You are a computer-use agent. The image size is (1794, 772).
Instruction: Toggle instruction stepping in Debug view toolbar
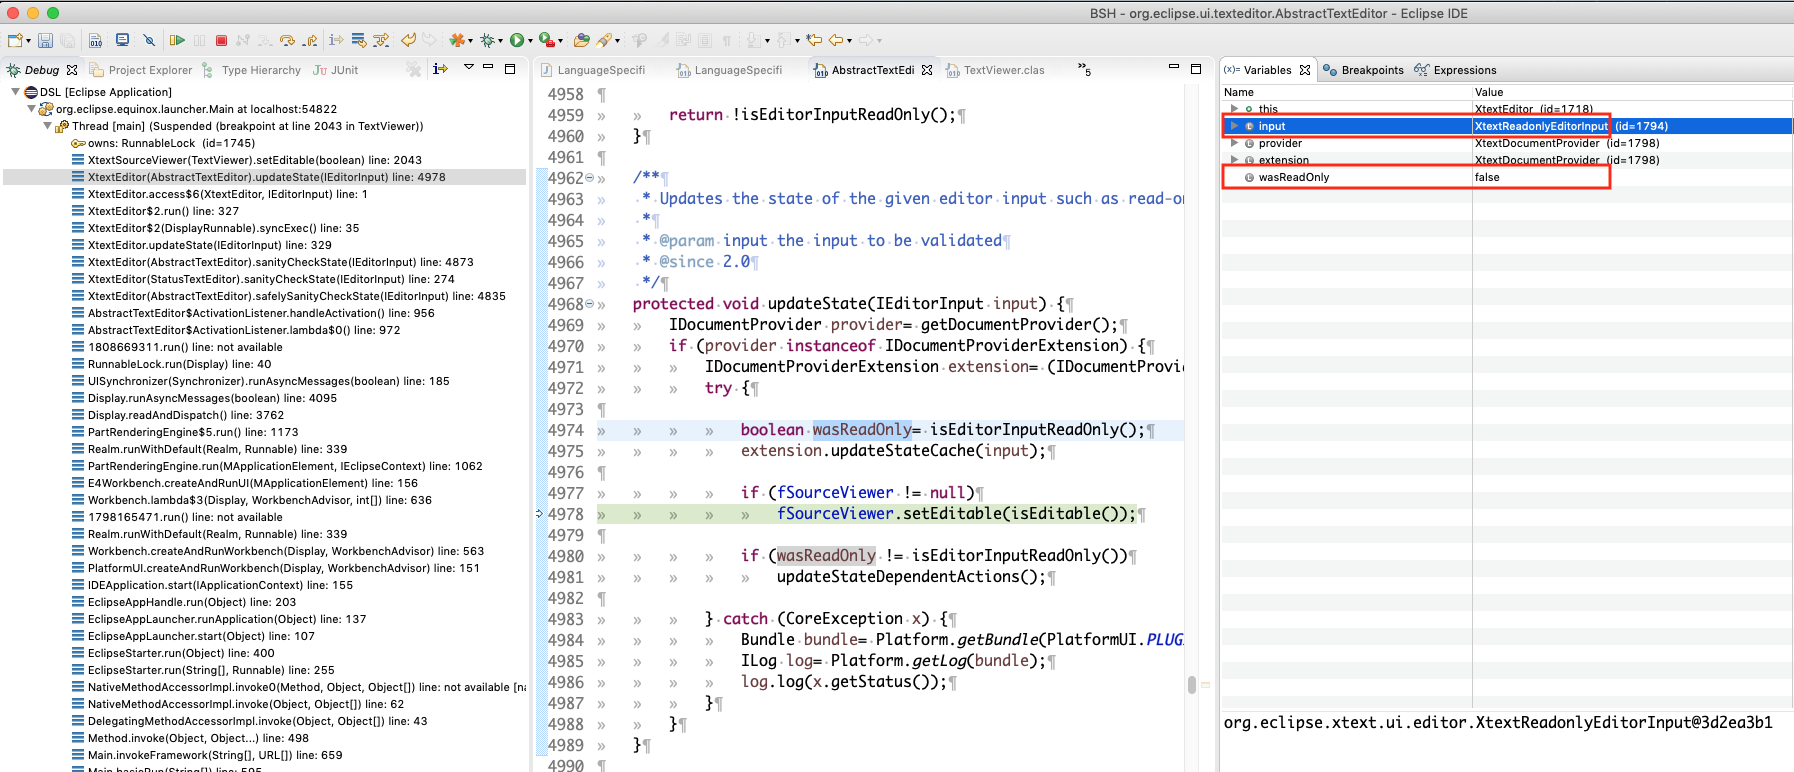click(440, 69)
